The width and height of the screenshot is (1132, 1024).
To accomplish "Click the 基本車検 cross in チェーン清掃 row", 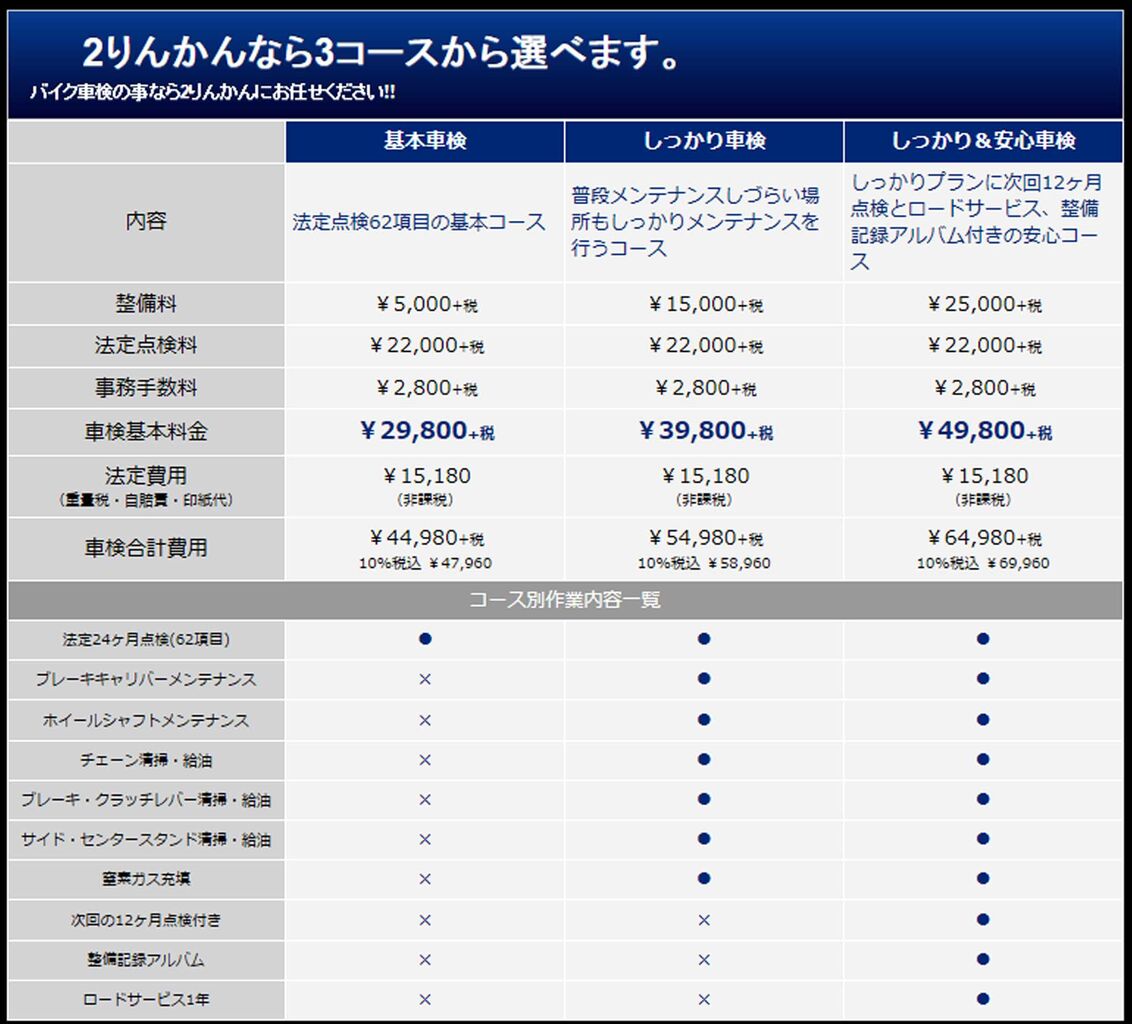I will (425, 760).
